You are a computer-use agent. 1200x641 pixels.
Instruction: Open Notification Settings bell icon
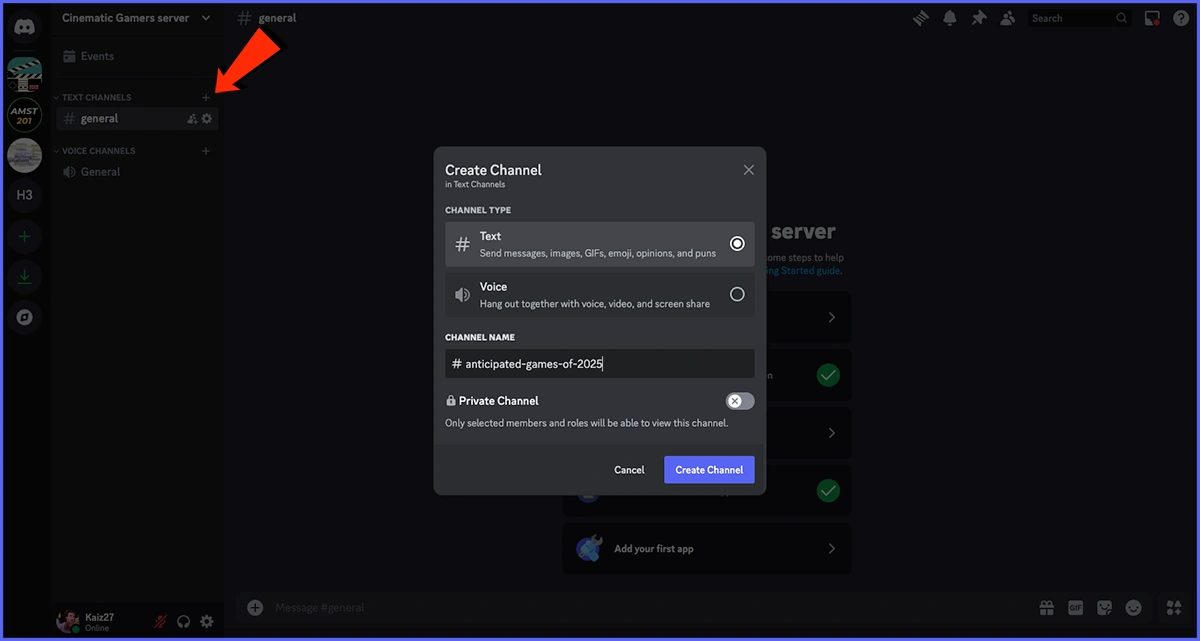click(950, 18)
